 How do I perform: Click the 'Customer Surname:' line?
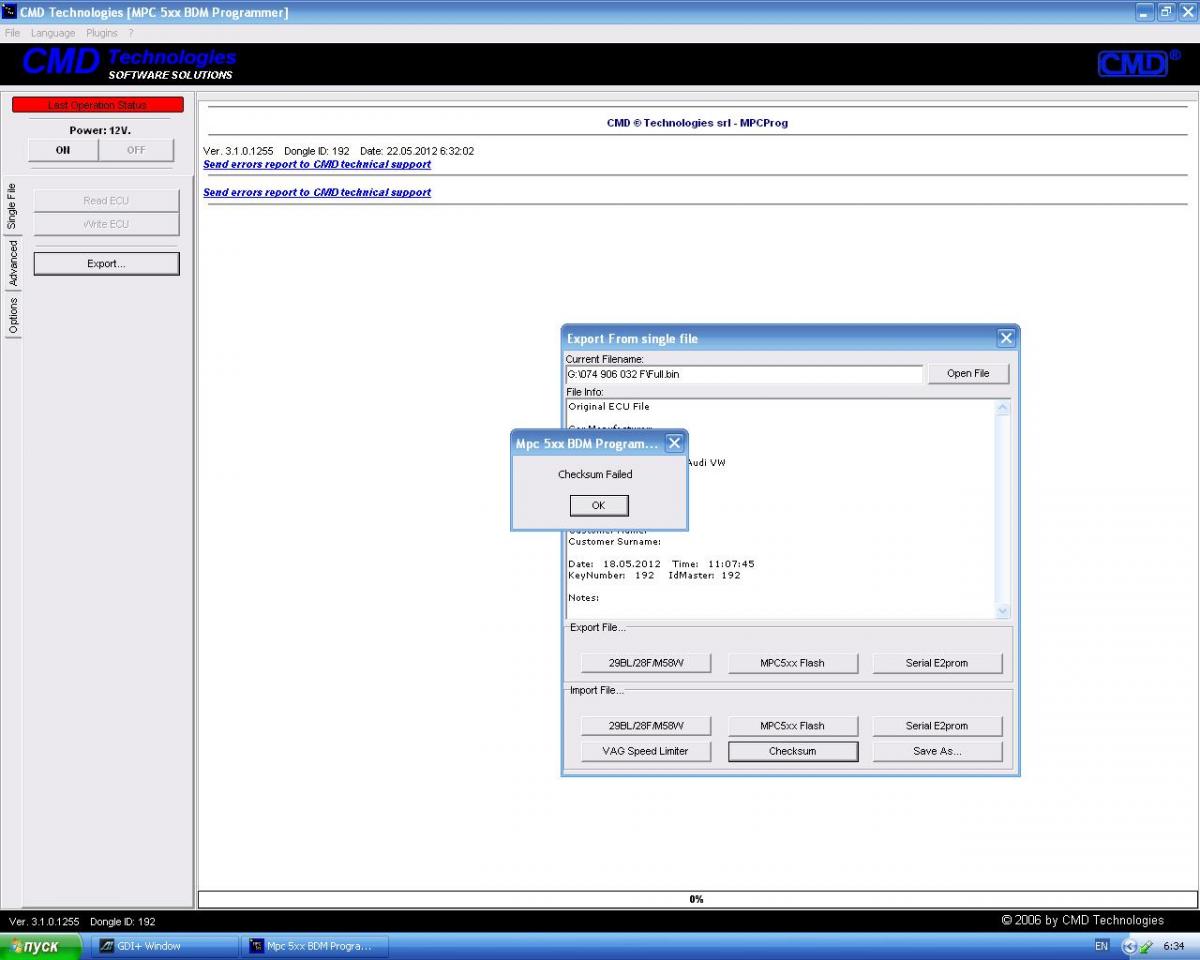pyautogui.click(x=614, y=541)
